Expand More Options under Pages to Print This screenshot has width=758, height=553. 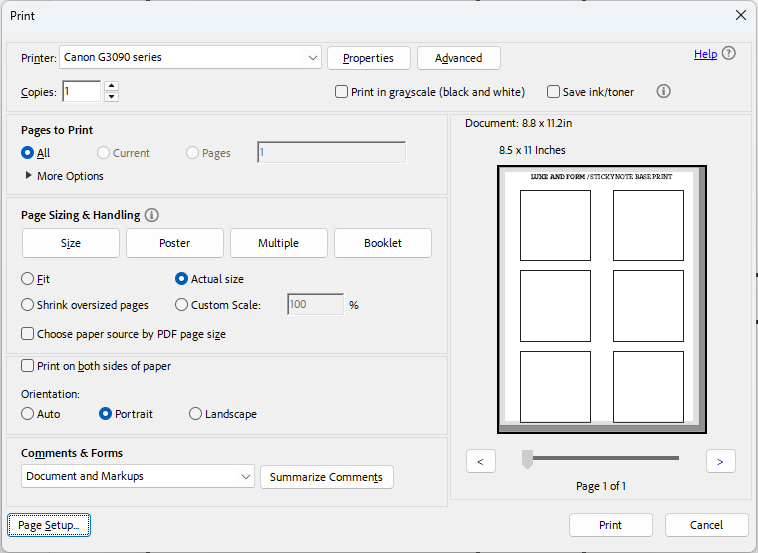point(28,176)
